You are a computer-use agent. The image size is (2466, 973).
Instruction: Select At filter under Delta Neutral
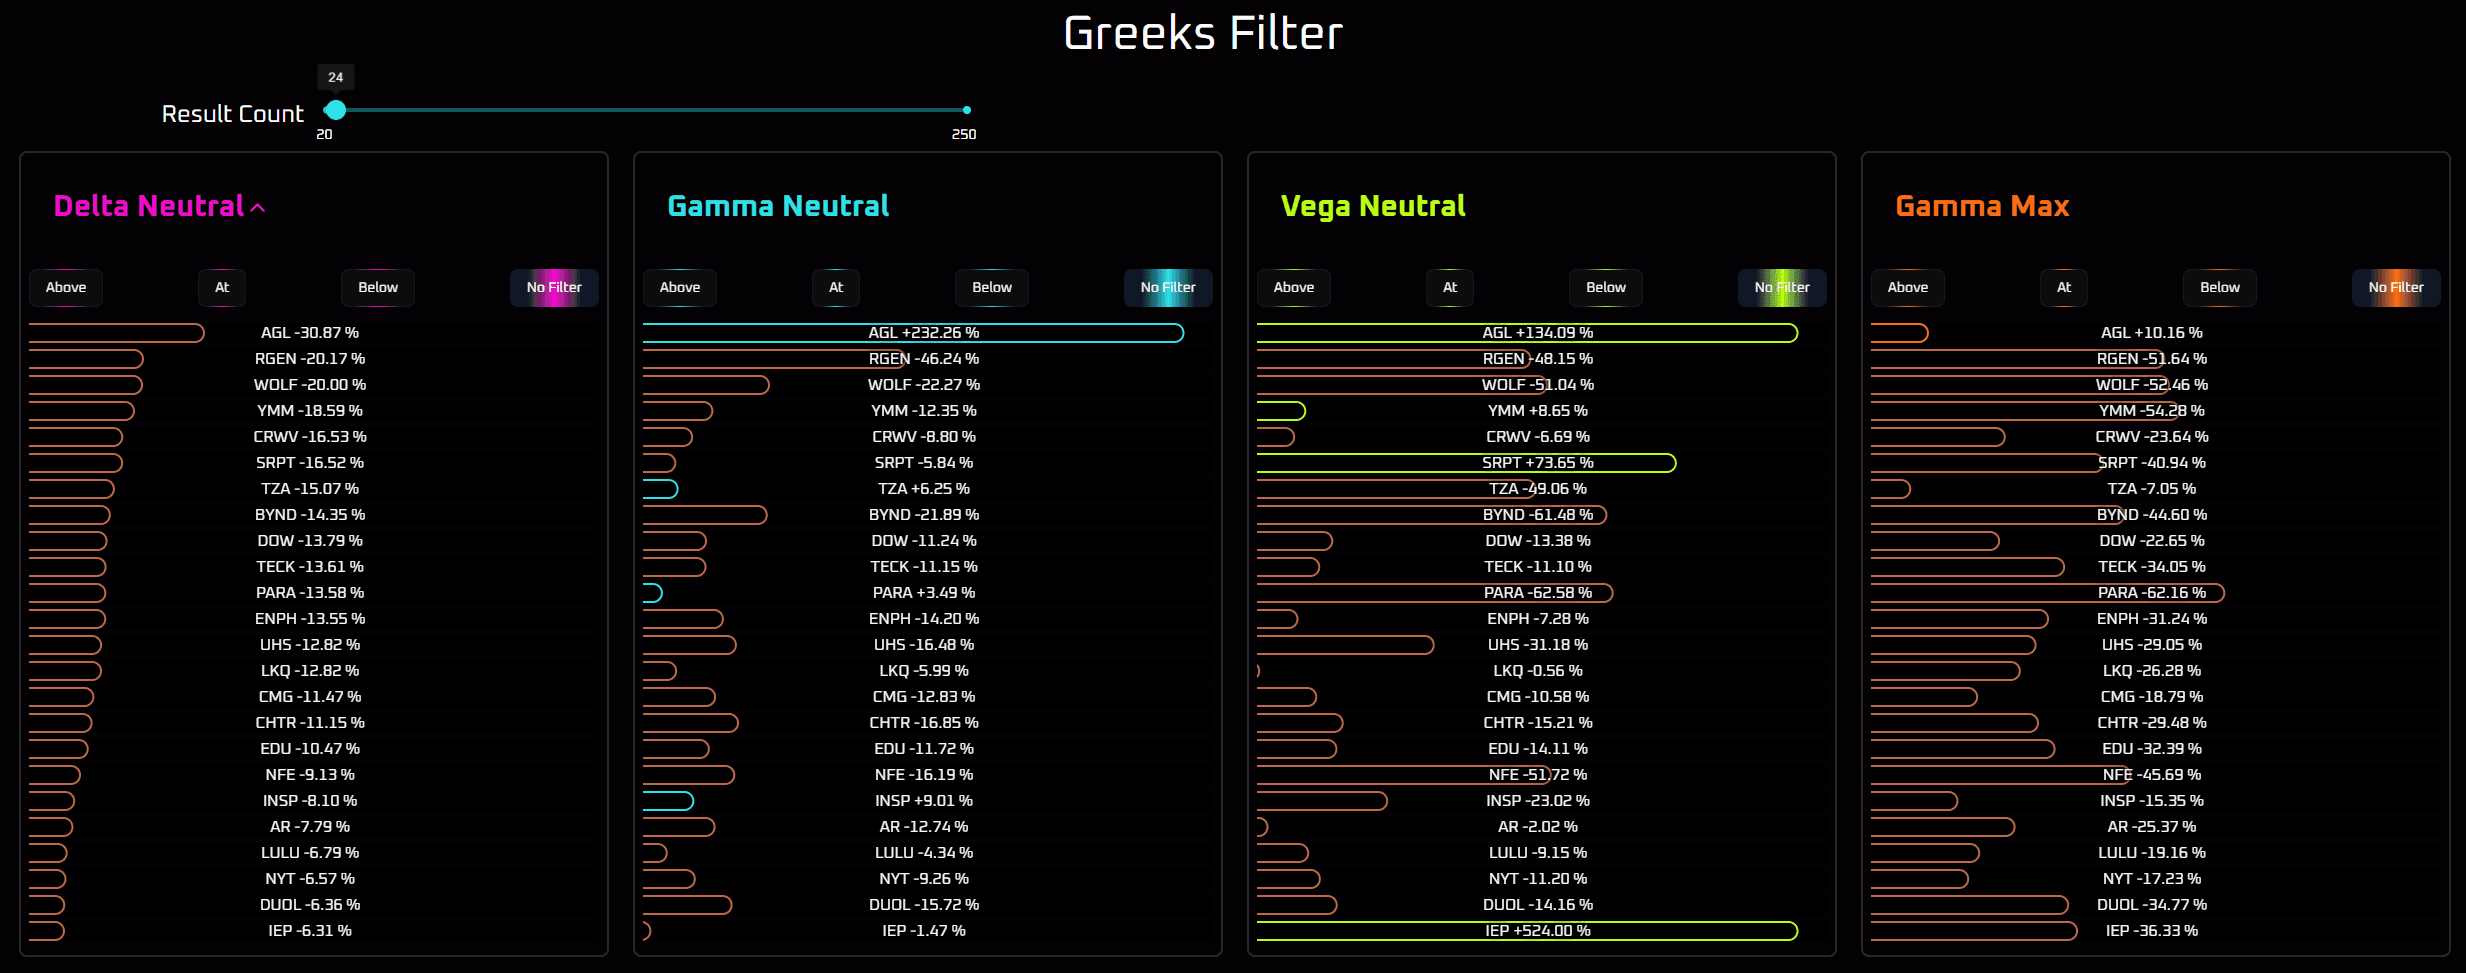[x=222, y=287]
